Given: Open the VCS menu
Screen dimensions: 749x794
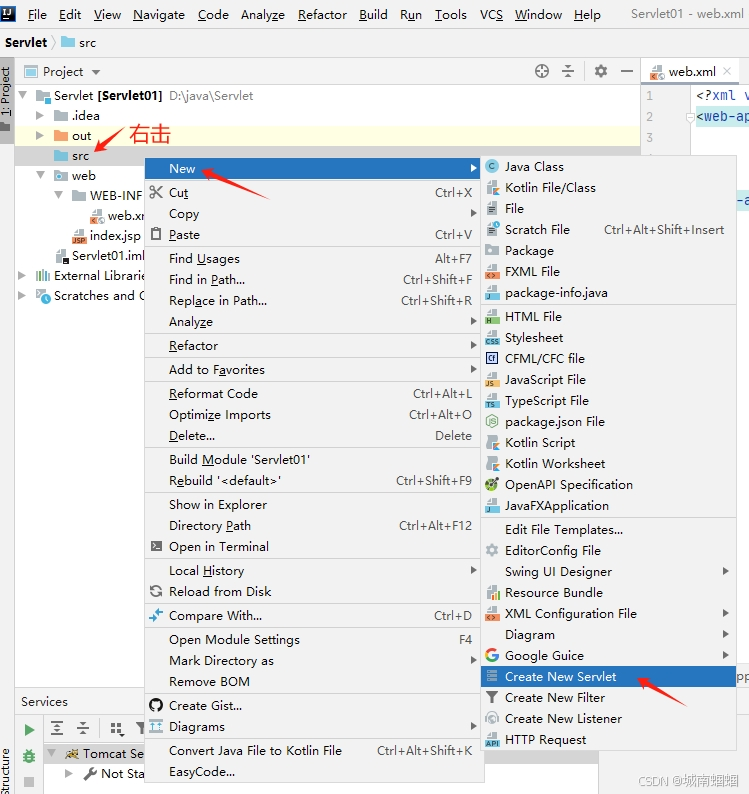Looking at the screenshot, I should pyautogui.click(x=491, y=15).
